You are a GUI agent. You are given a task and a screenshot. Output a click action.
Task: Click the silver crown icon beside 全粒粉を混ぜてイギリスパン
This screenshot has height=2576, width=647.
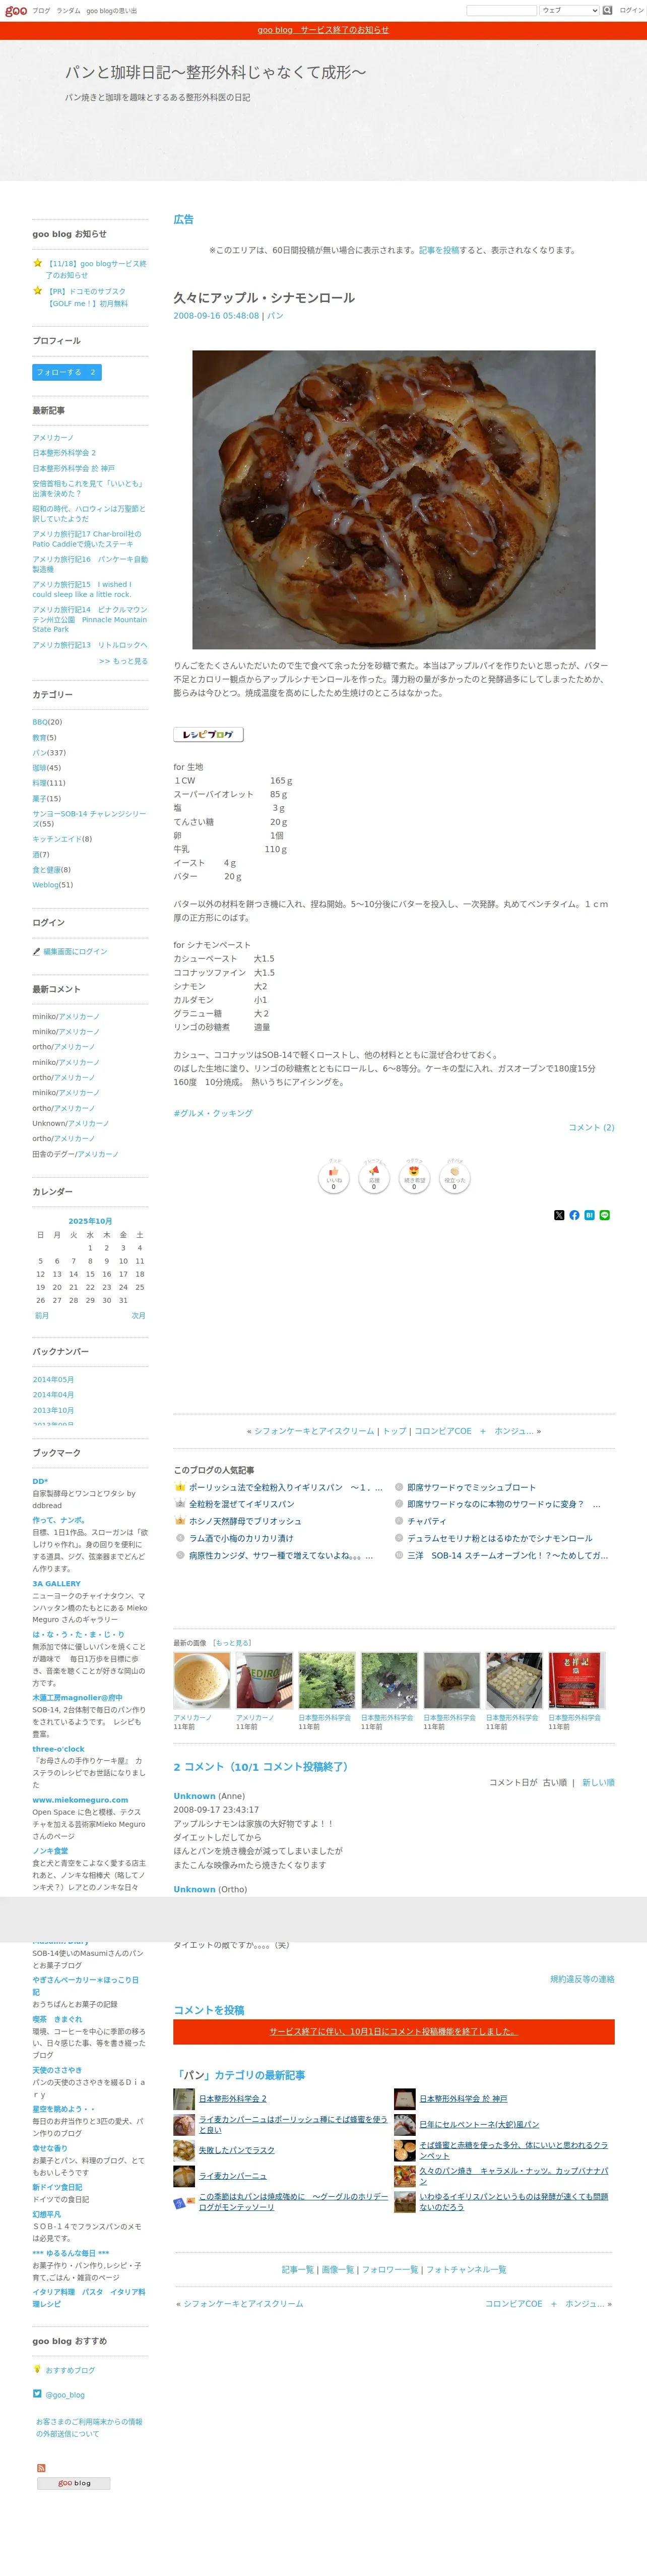(180, 1504)
